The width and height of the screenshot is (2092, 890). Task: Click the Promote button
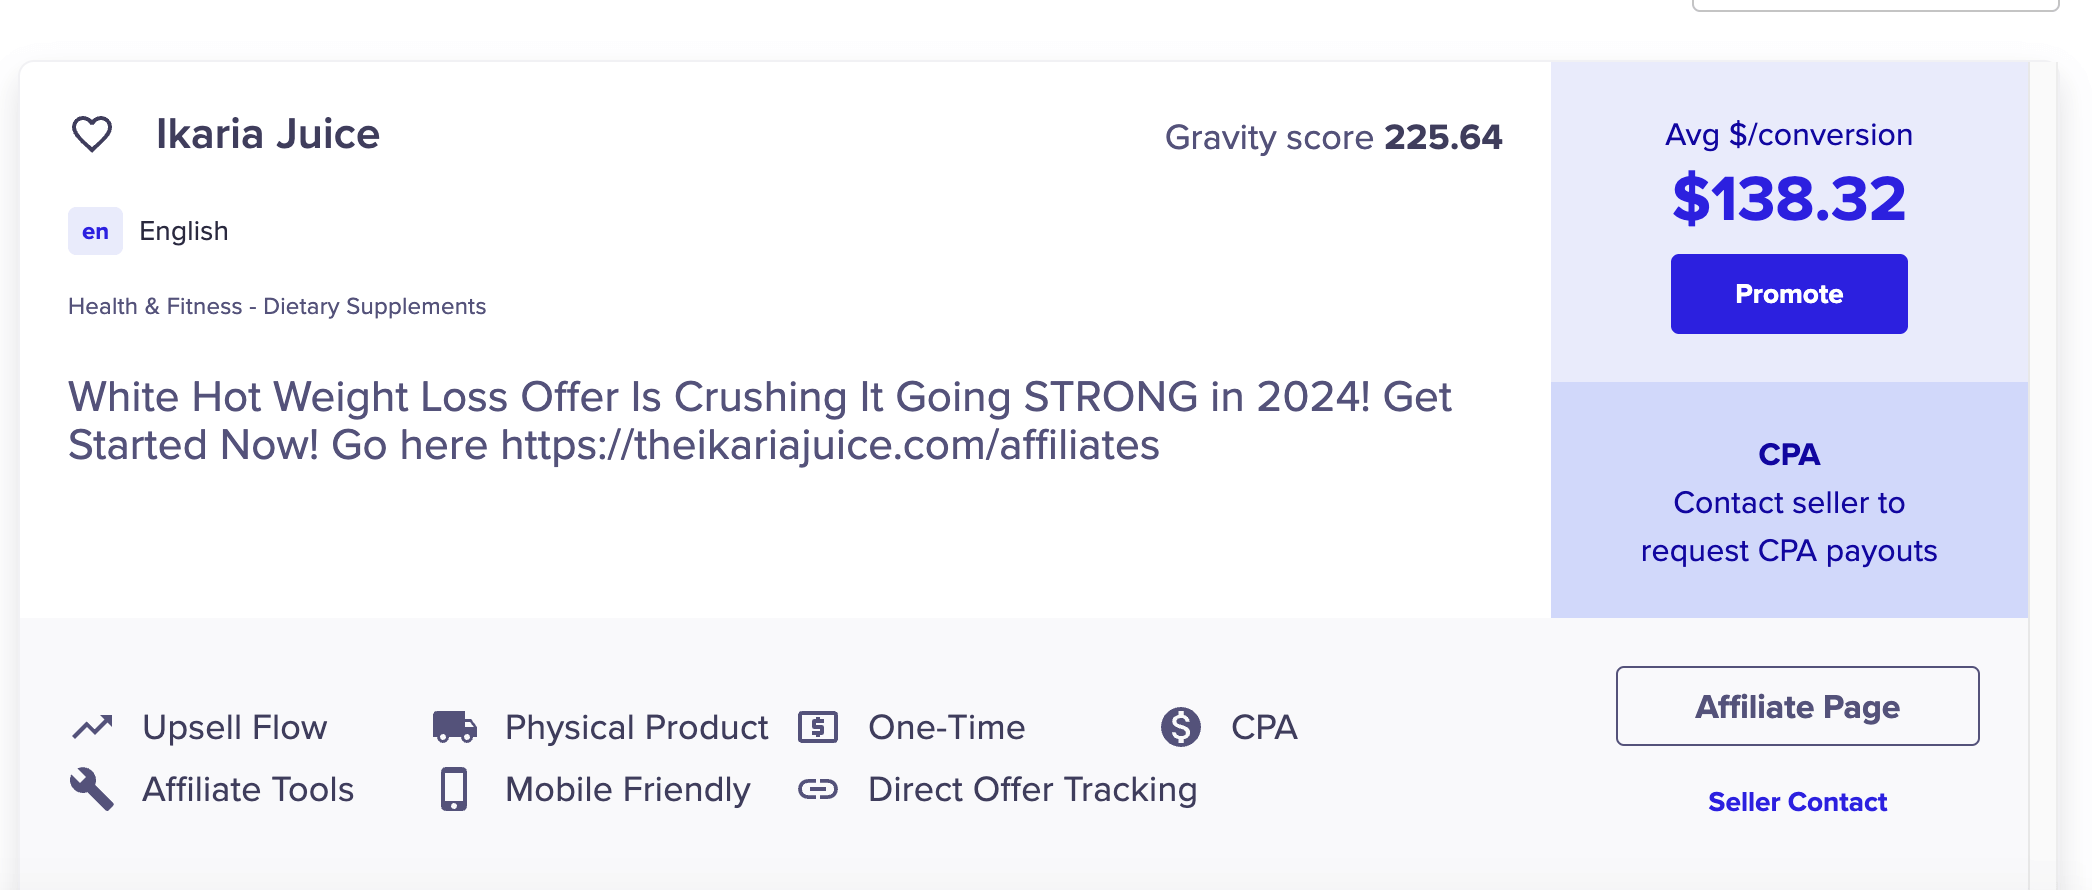pyautogui.click(x=1789, y=294)
